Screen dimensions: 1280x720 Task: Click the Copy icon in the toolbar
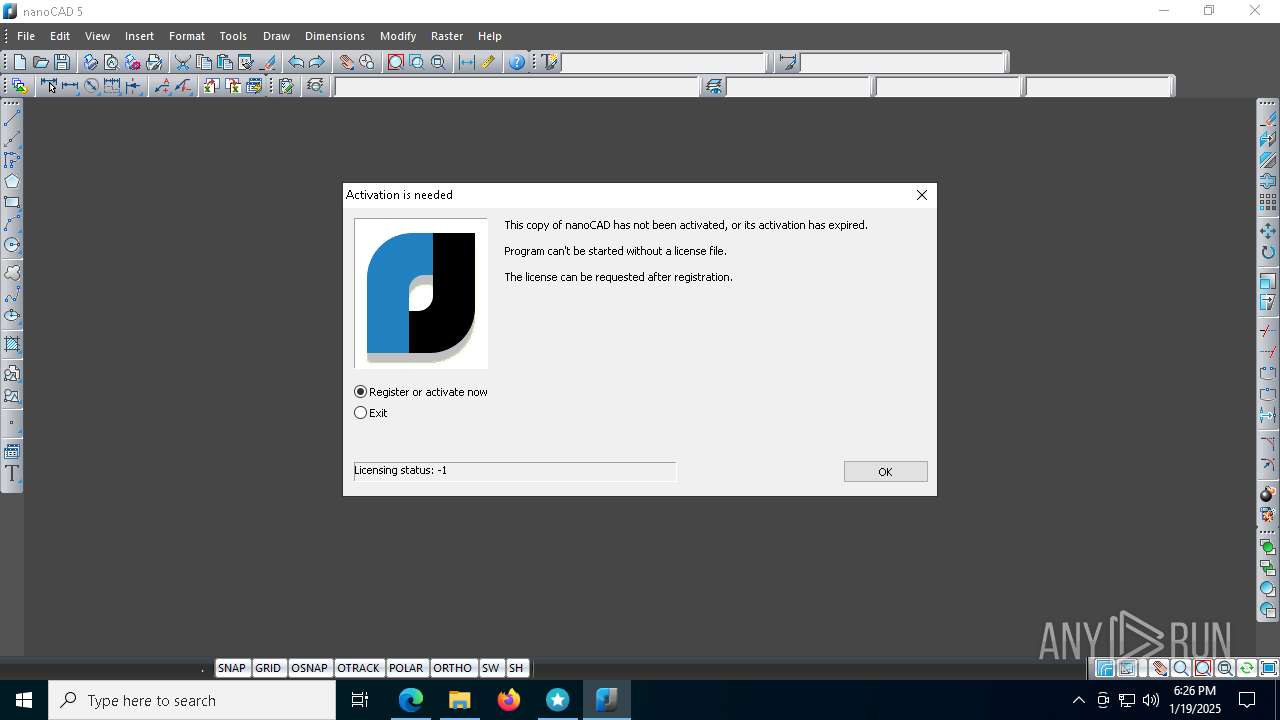[204, 62]
